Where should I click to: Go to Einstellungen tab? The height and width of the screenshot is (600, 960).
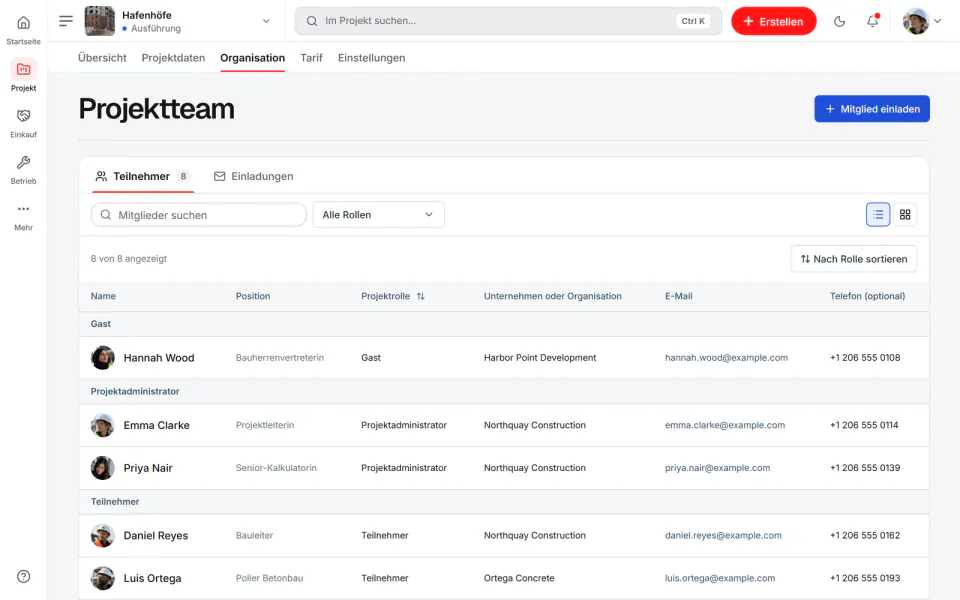pyautogui.click(x=372, y=58)
